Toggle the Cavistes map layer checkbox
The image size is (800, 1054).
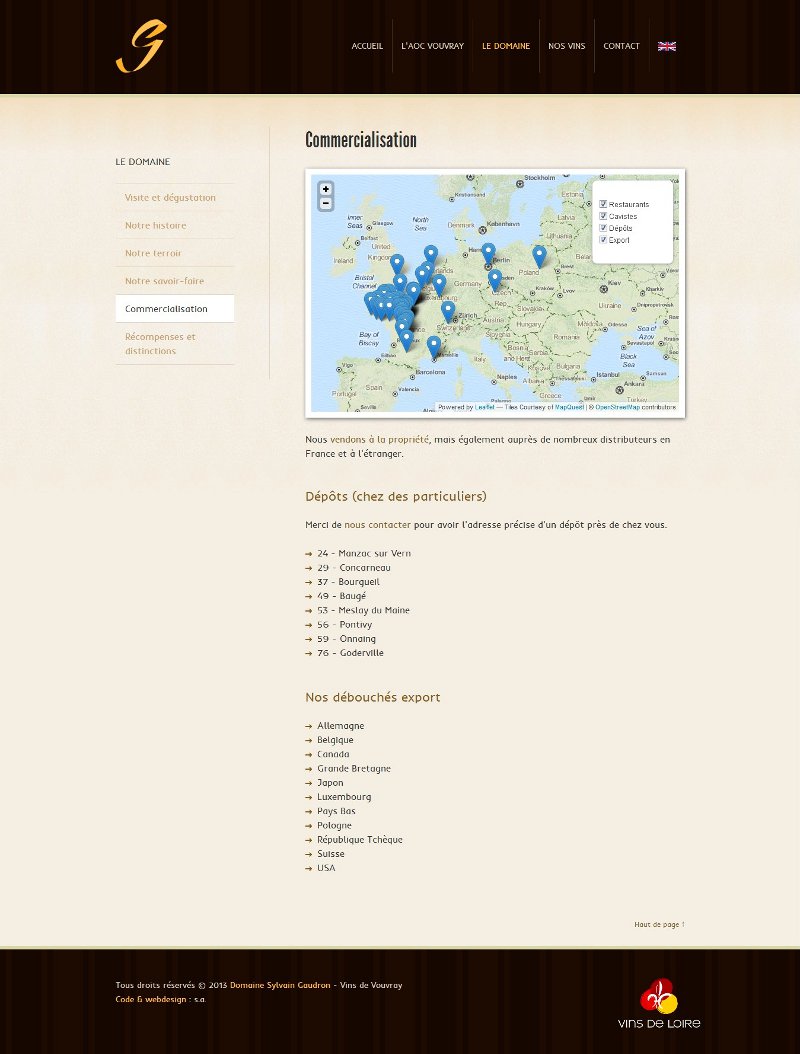[603, 216]
